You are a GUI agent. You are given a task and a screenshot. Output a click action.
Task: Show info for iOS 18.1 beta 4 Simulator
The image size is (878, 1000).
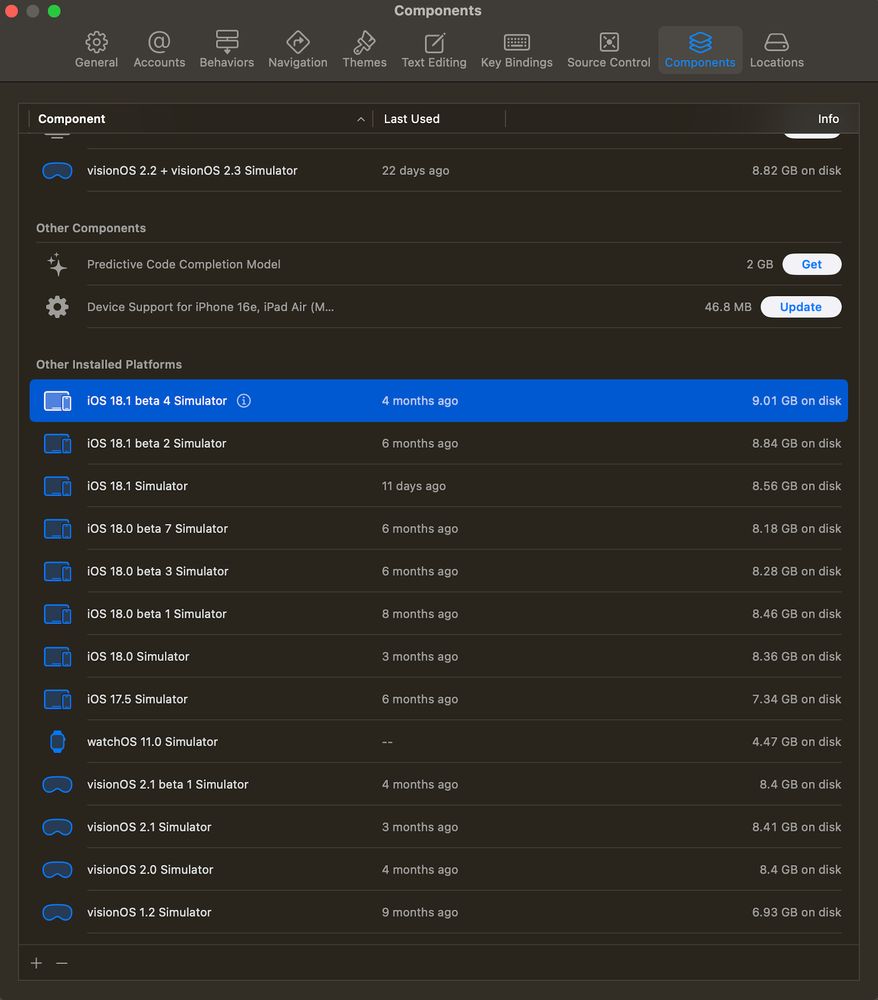pyautogui.click(x=244, y=401)
